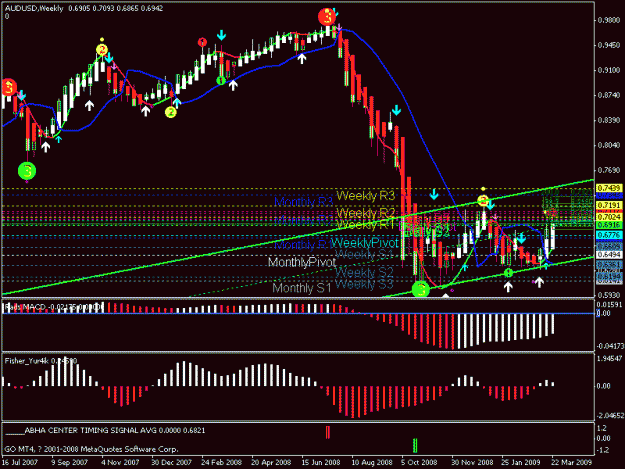This screenshot has width=625, height=469.
Task: Click the yellow circle 2 marker above the November 2007 high
Action: 102,50
